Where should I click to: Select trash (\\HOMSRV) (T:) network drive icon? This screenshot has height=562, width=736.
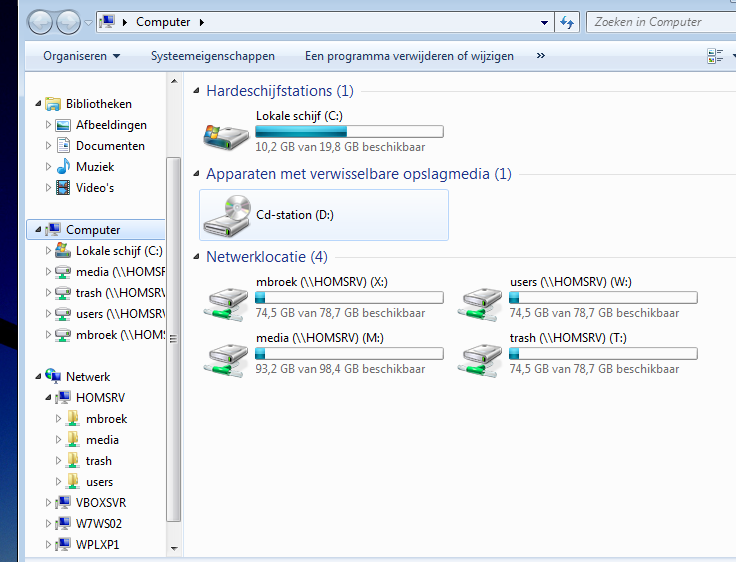pyautogui.click(x=480, y=360)
